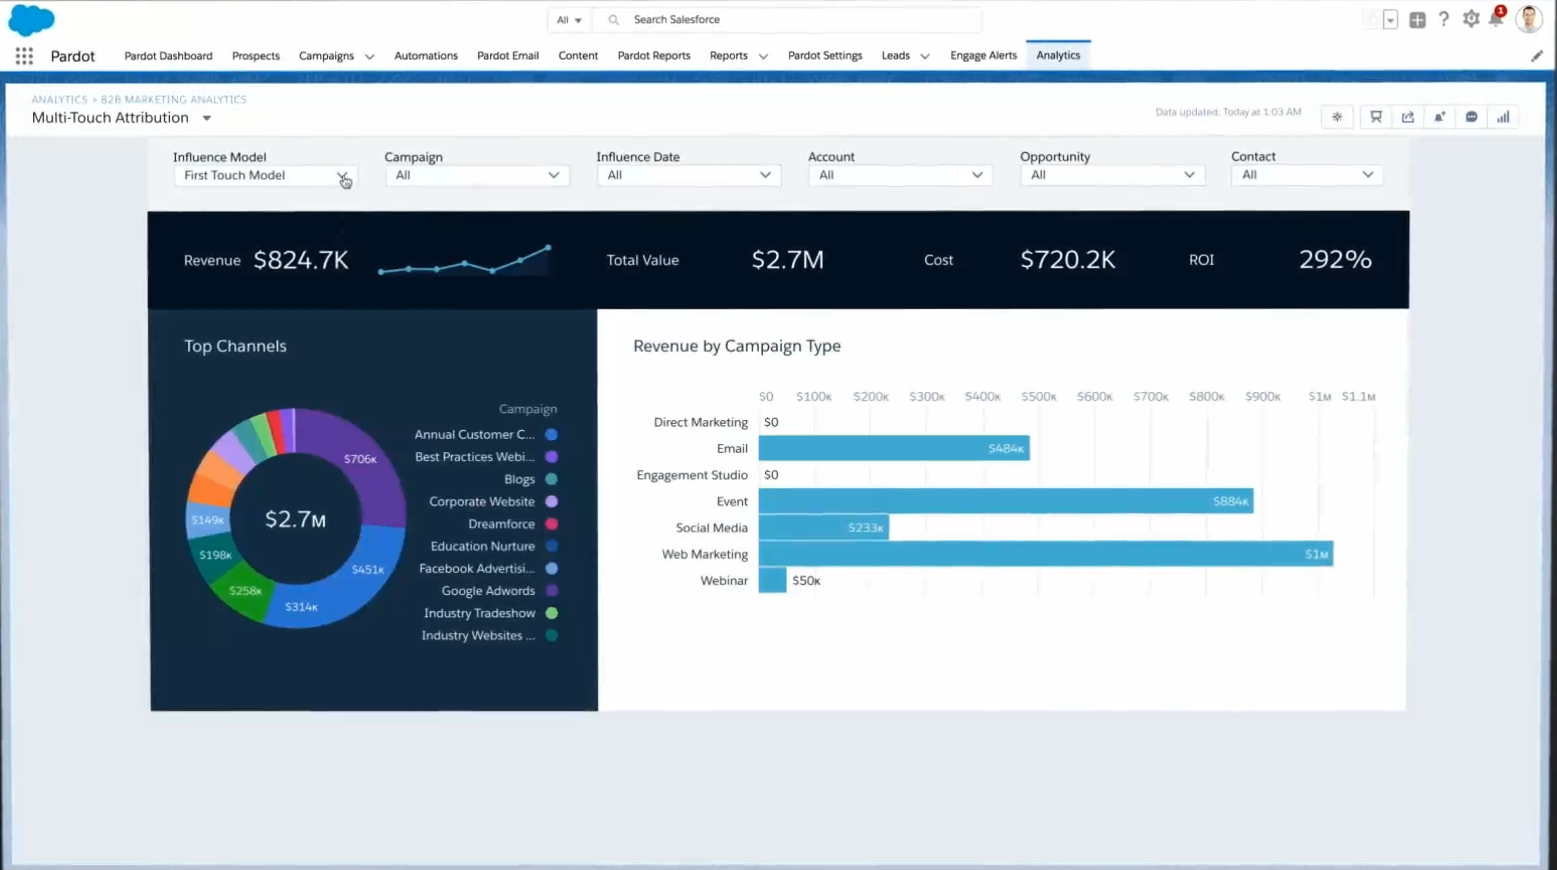Open the notifications bell
Screen dimensions: 1557x870
tap(1496, 18)
